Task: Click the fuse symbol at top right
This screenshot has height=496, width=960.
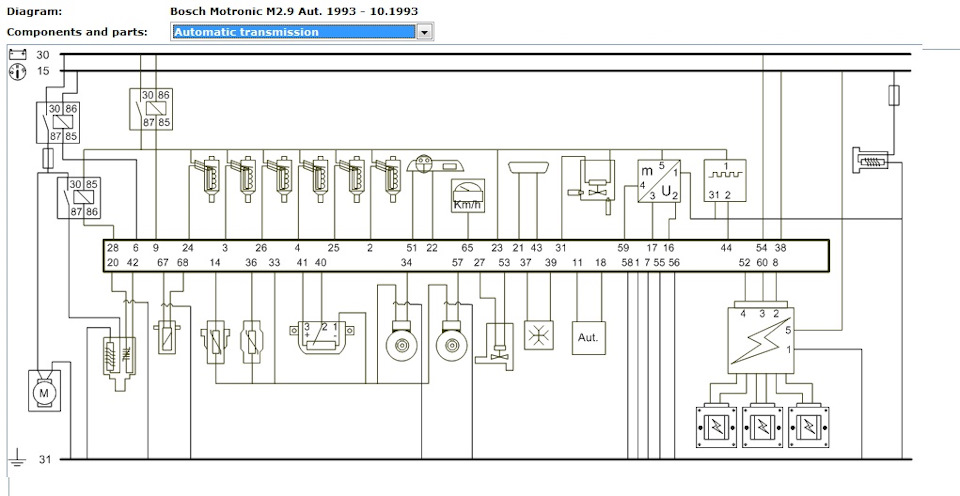Action: click(893, 95)
